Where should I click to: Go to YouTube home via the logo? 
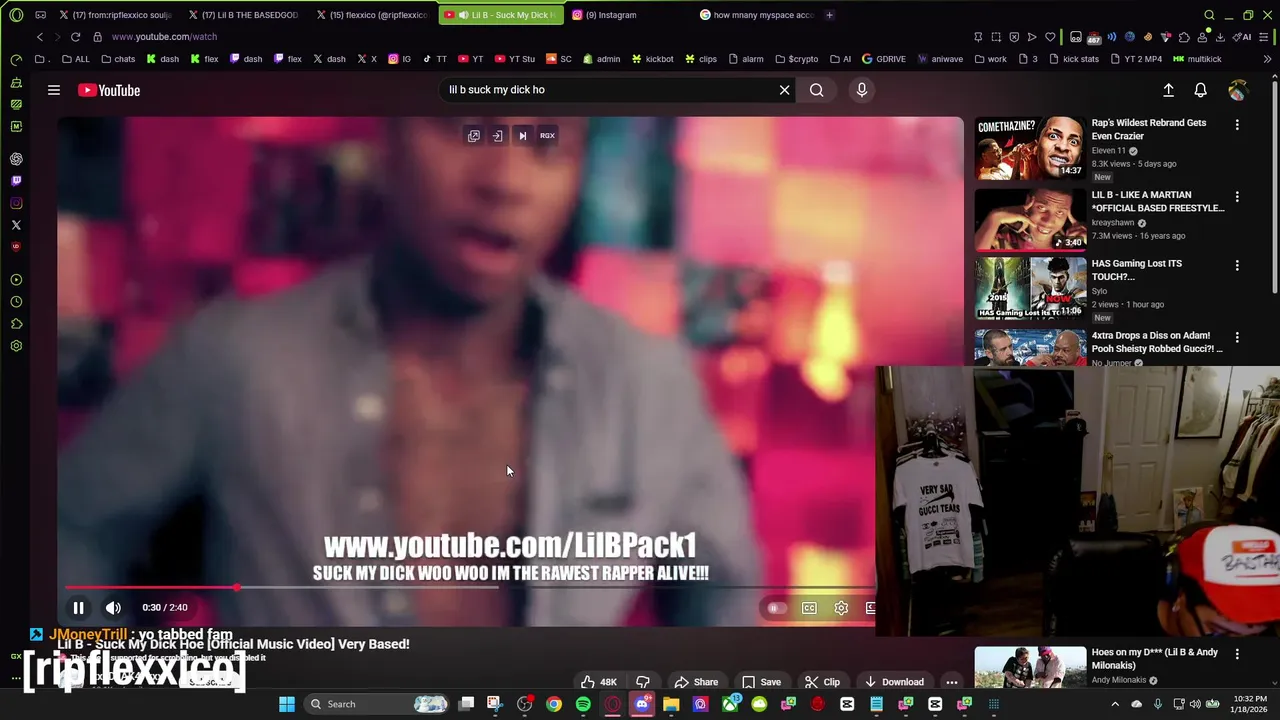[109, 90]
